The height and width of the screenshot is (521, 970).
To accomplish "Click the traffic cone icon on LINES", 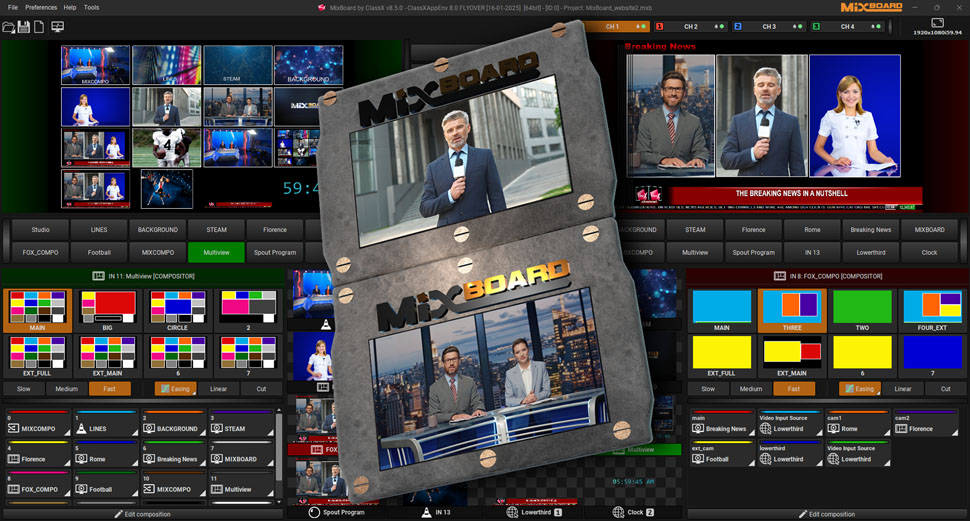I will (x=82, y=428).
